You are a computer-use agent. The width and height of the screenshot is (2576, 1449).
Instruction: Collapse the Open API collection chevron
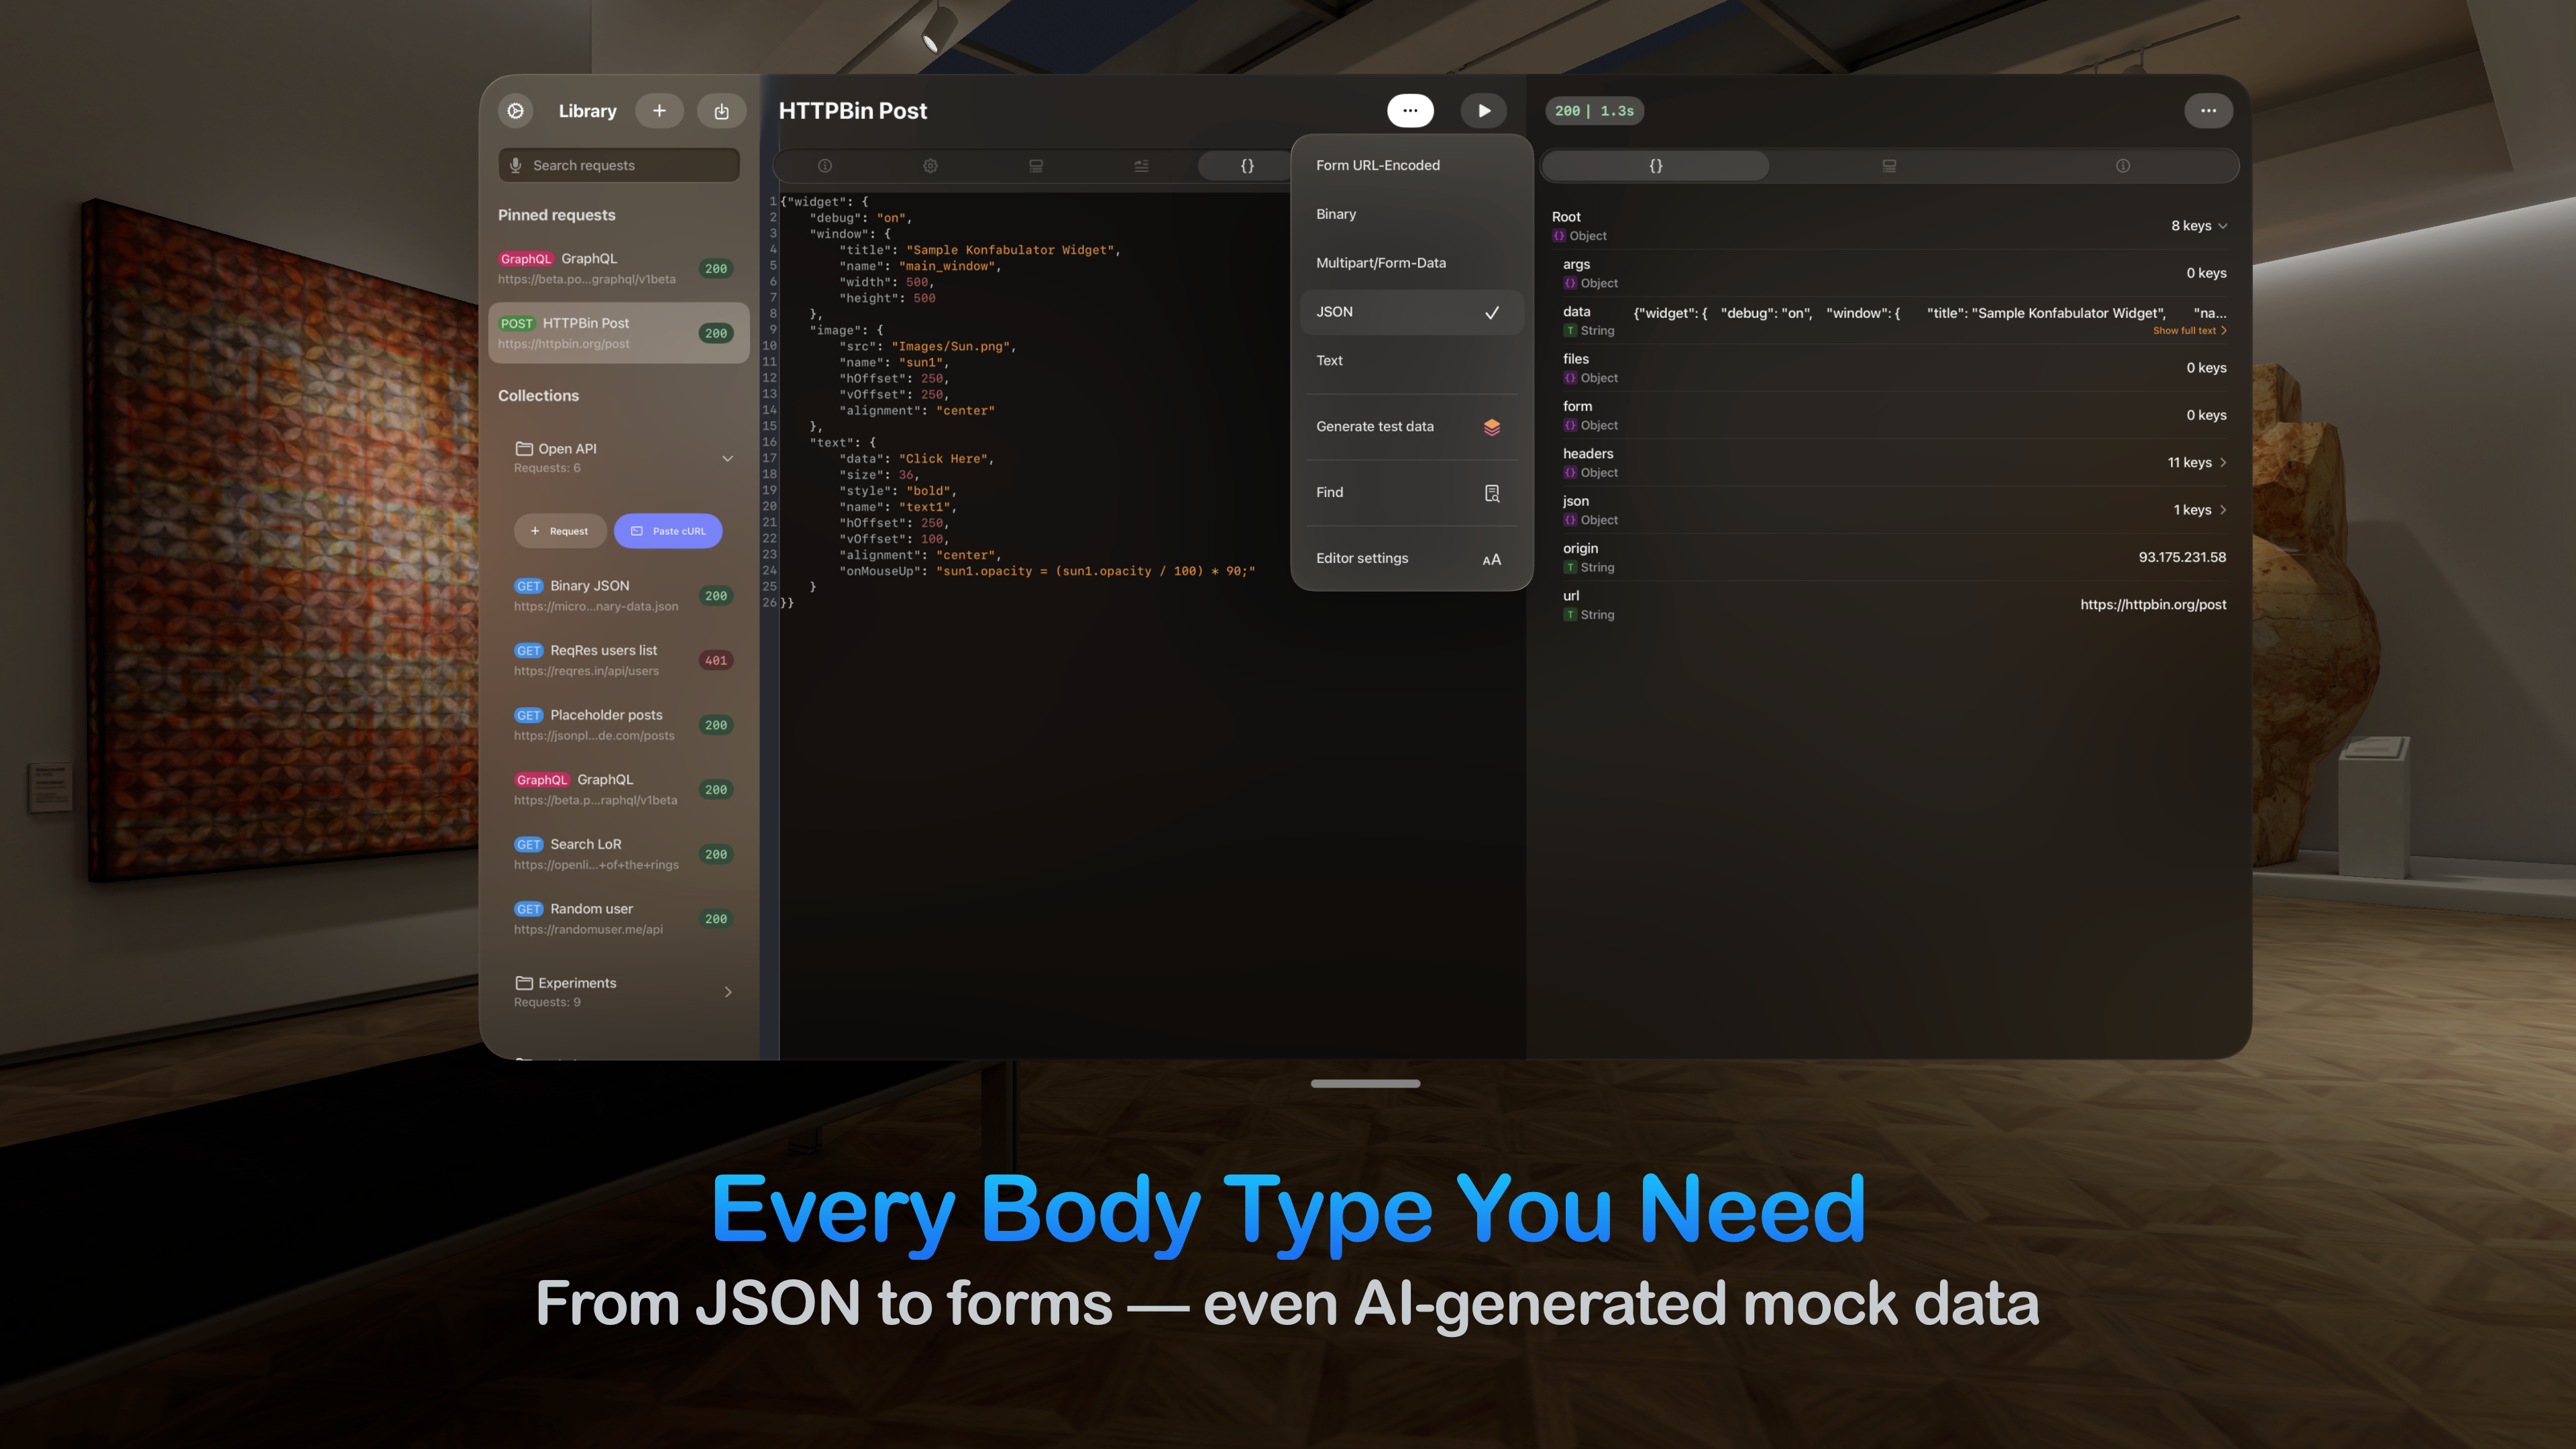(728, 458)
